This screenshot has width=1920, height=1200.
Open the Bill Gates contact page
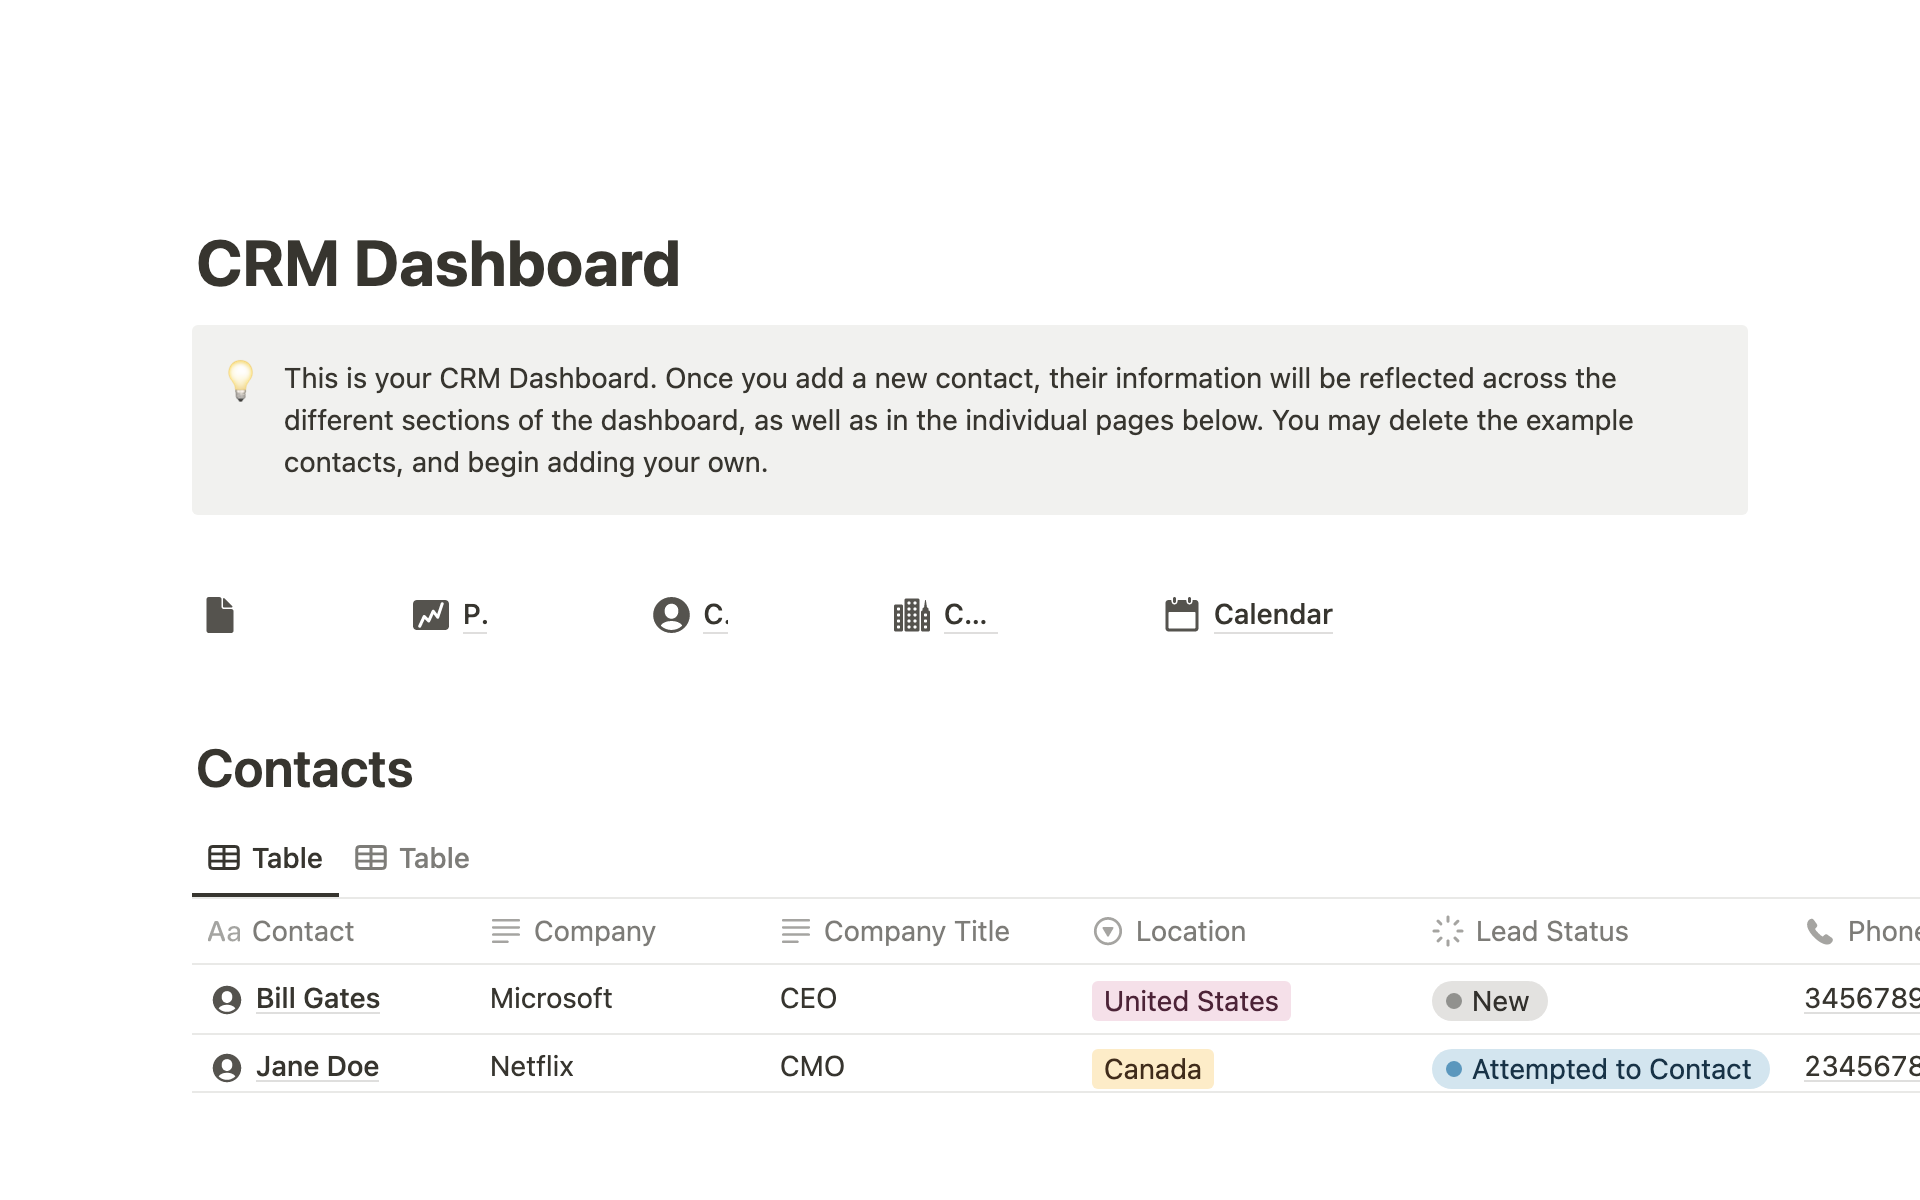click(x=317, y=998)
